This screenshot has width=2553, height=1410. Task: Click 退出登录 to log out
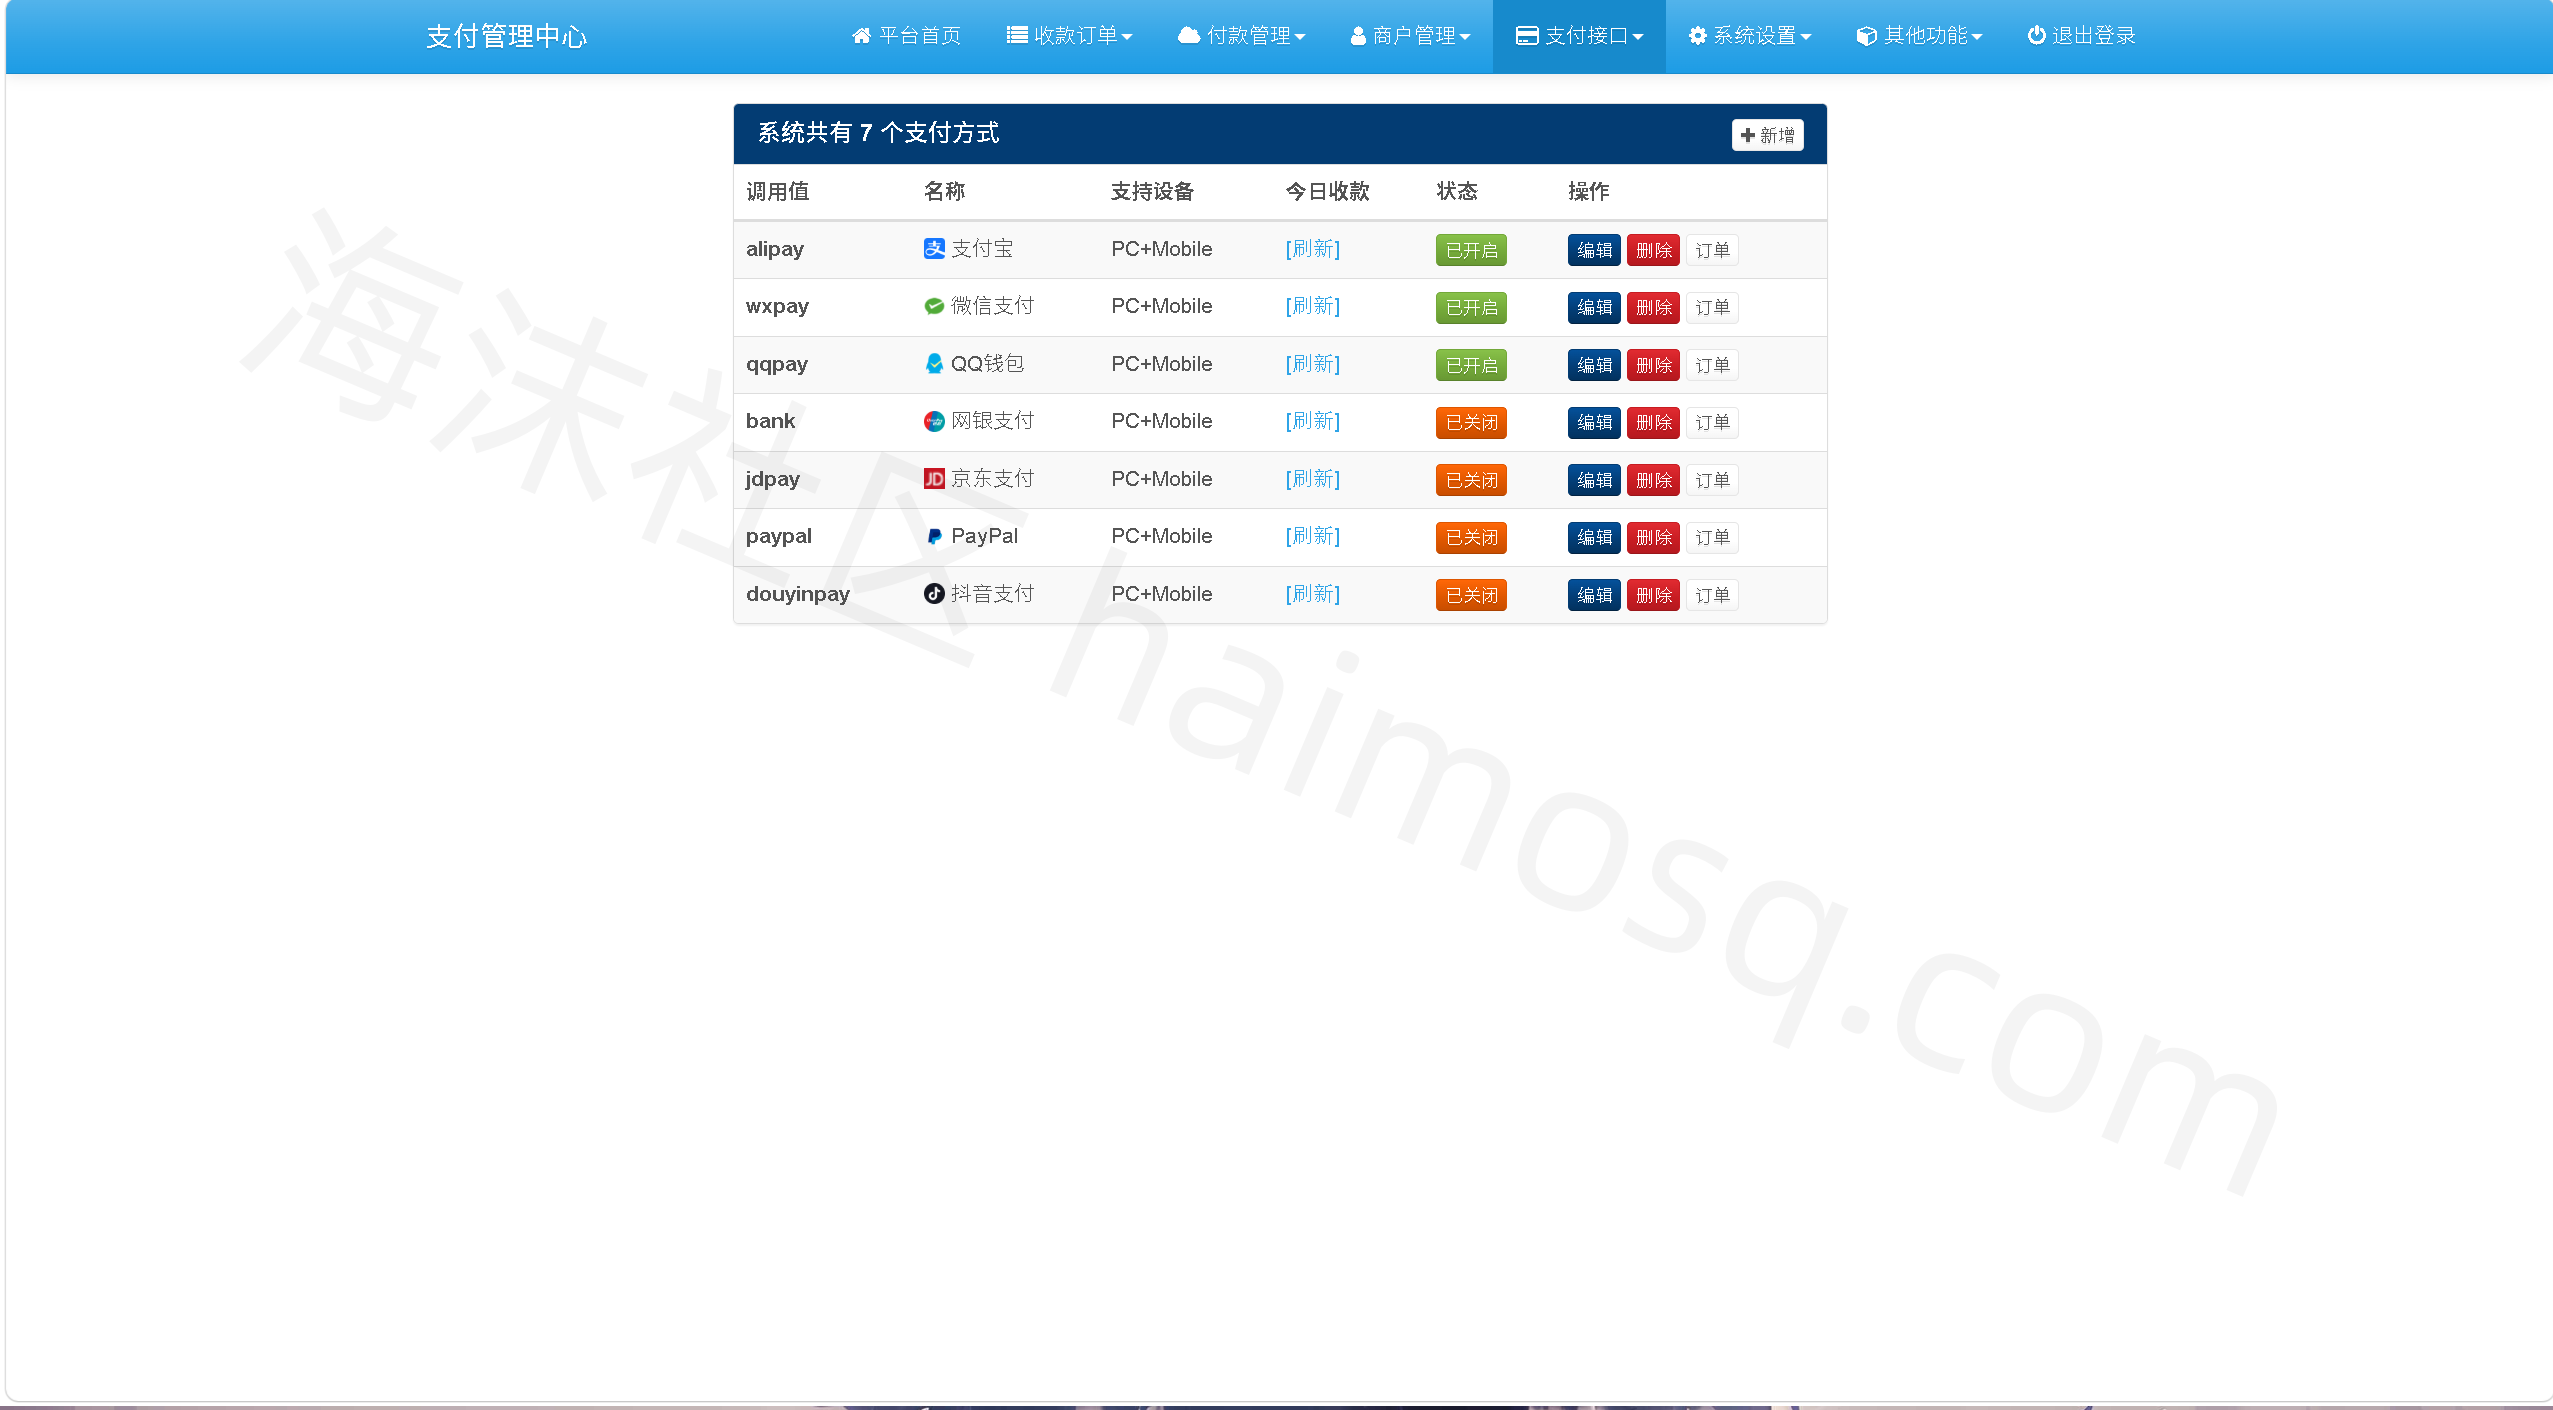pos(2081,36)
